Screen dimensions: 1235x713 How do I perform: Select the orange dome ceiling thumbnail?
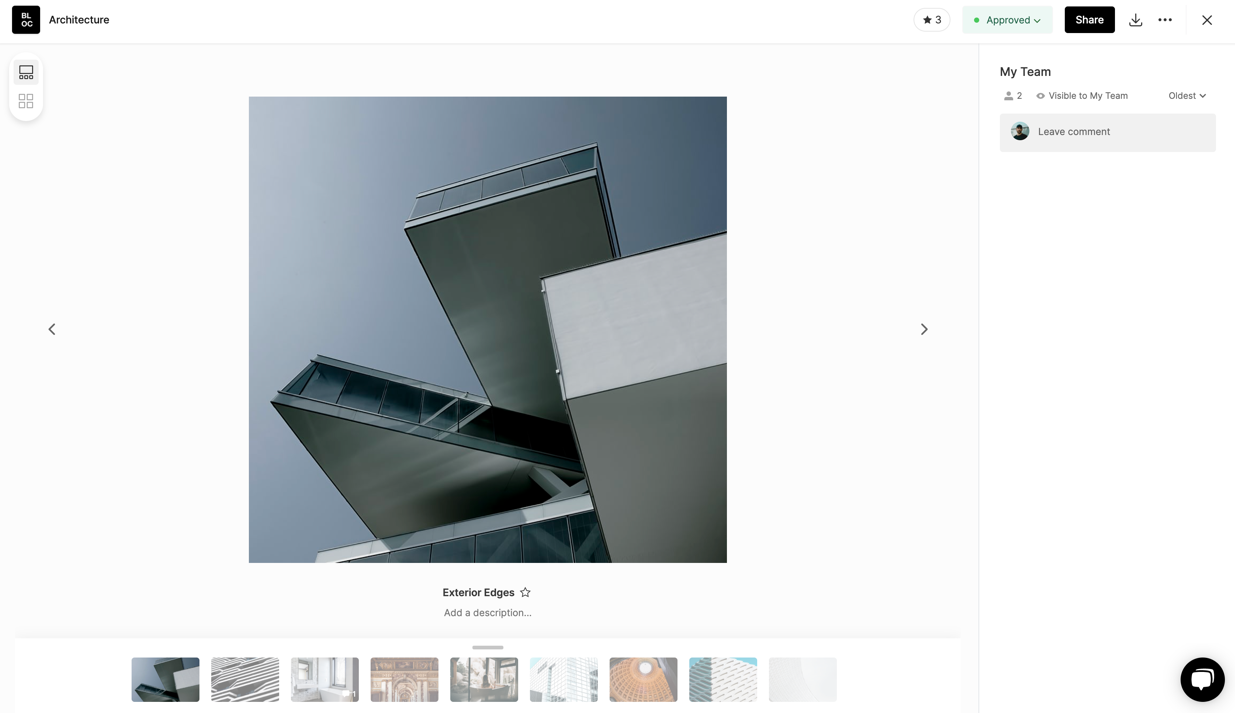643,680
